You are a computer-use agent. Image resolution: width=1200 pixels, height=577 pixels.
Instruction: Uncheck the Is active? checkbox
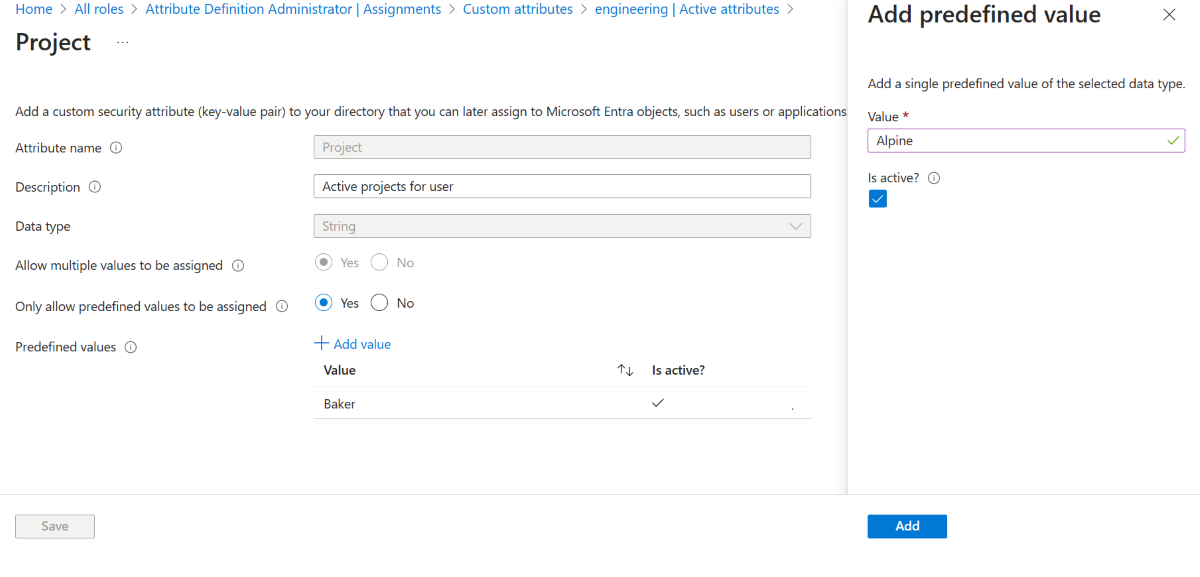pyautogui.click(x=877, y=199)
